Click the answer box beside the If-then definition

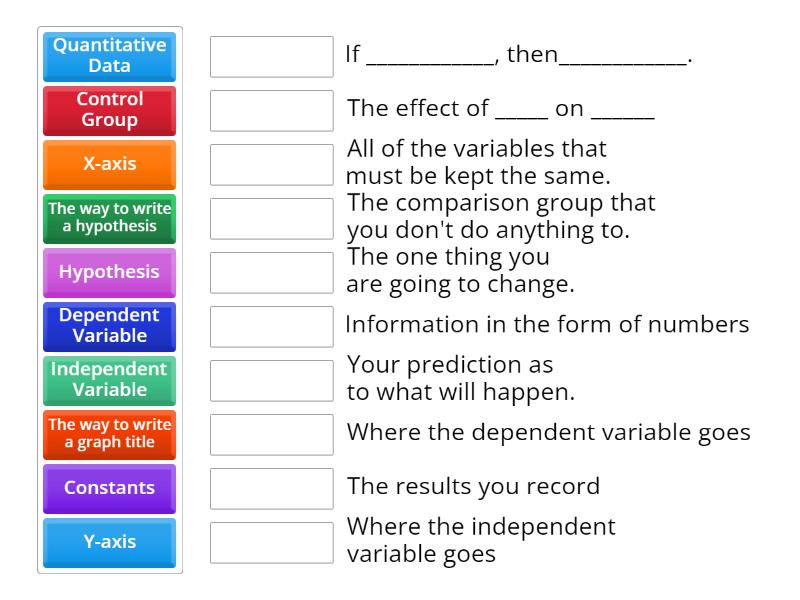click(270, 56)
